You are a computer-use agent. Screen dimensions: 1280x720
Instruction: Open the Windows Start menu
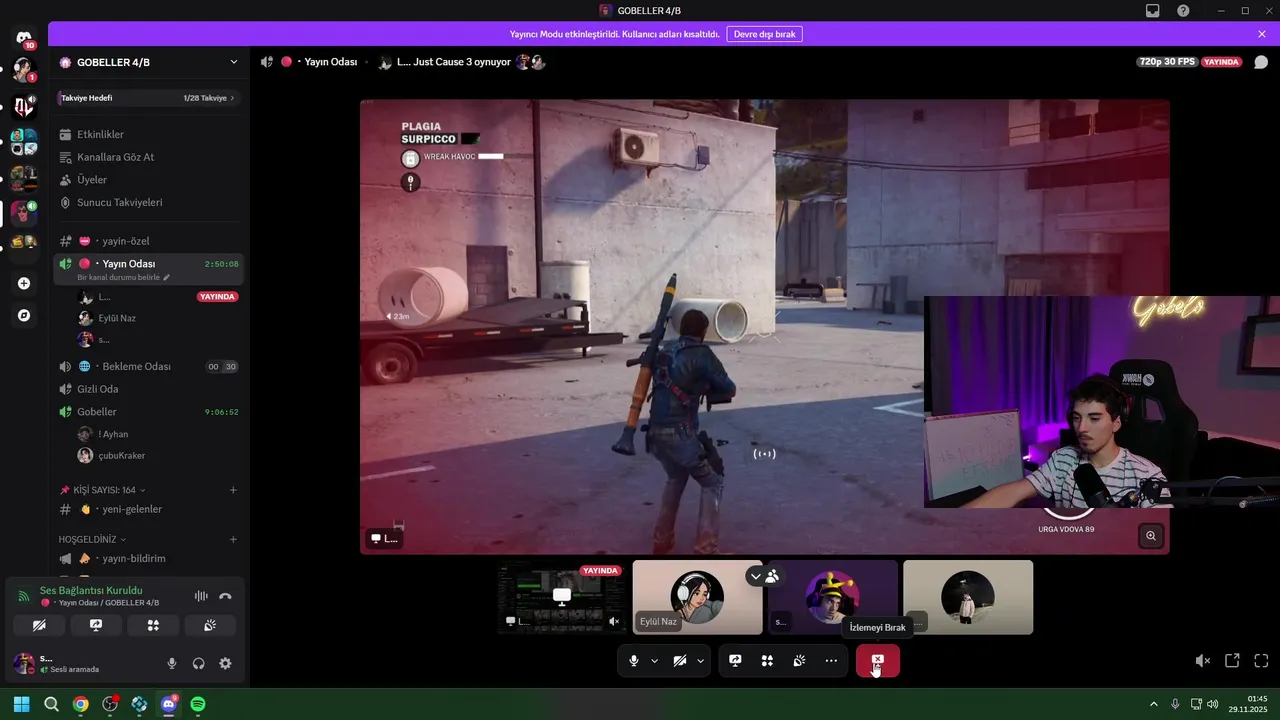21,704
